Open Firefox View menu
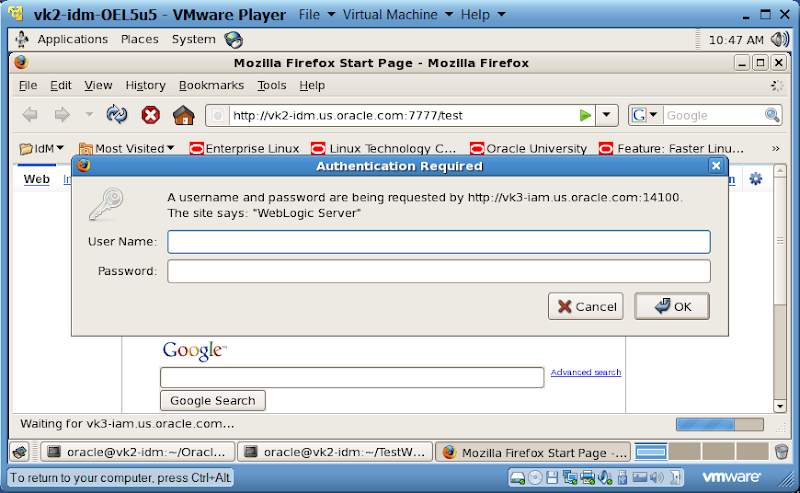Image resolution: width=800 pixels, height=493 pixels. (98, 85)
